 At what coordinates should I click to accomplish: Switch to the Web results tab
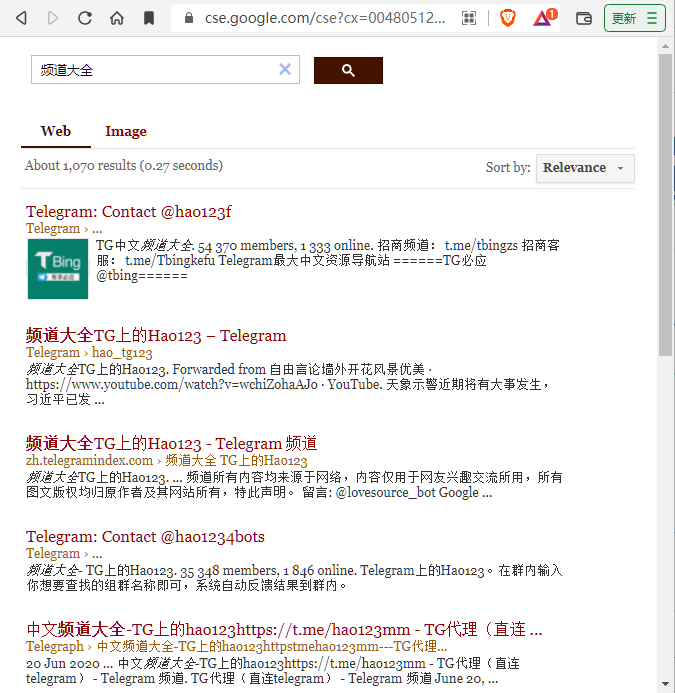point(56,131)
